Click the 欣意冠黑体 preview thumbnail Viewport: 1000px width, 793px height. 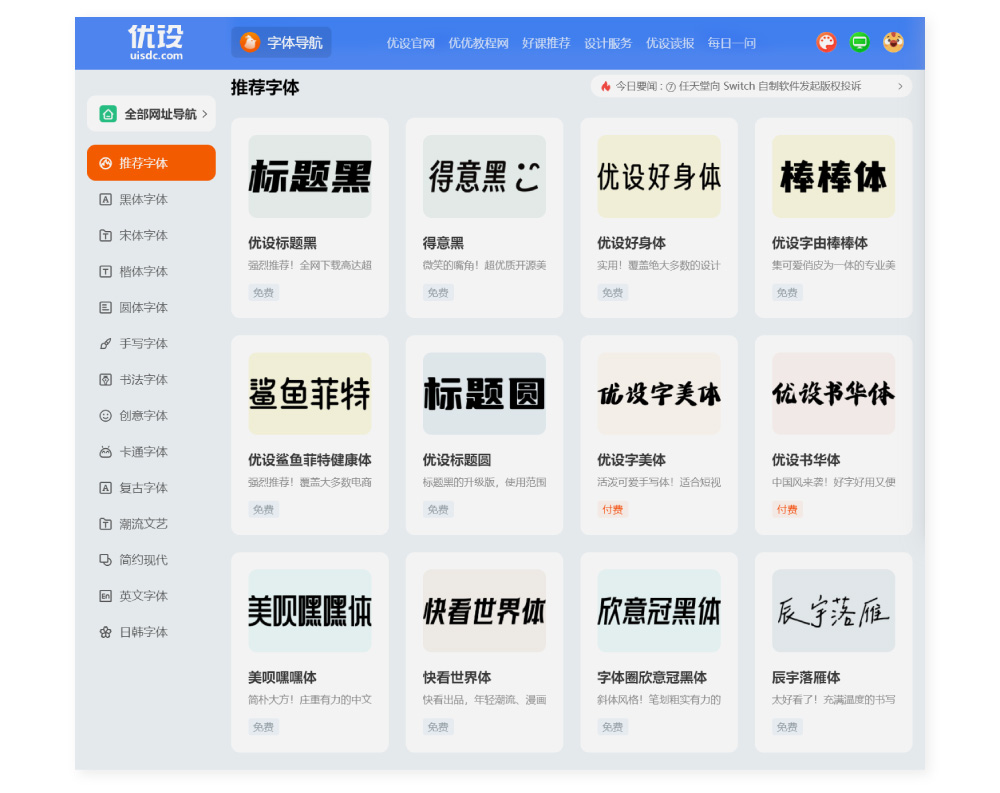point(659,611)
